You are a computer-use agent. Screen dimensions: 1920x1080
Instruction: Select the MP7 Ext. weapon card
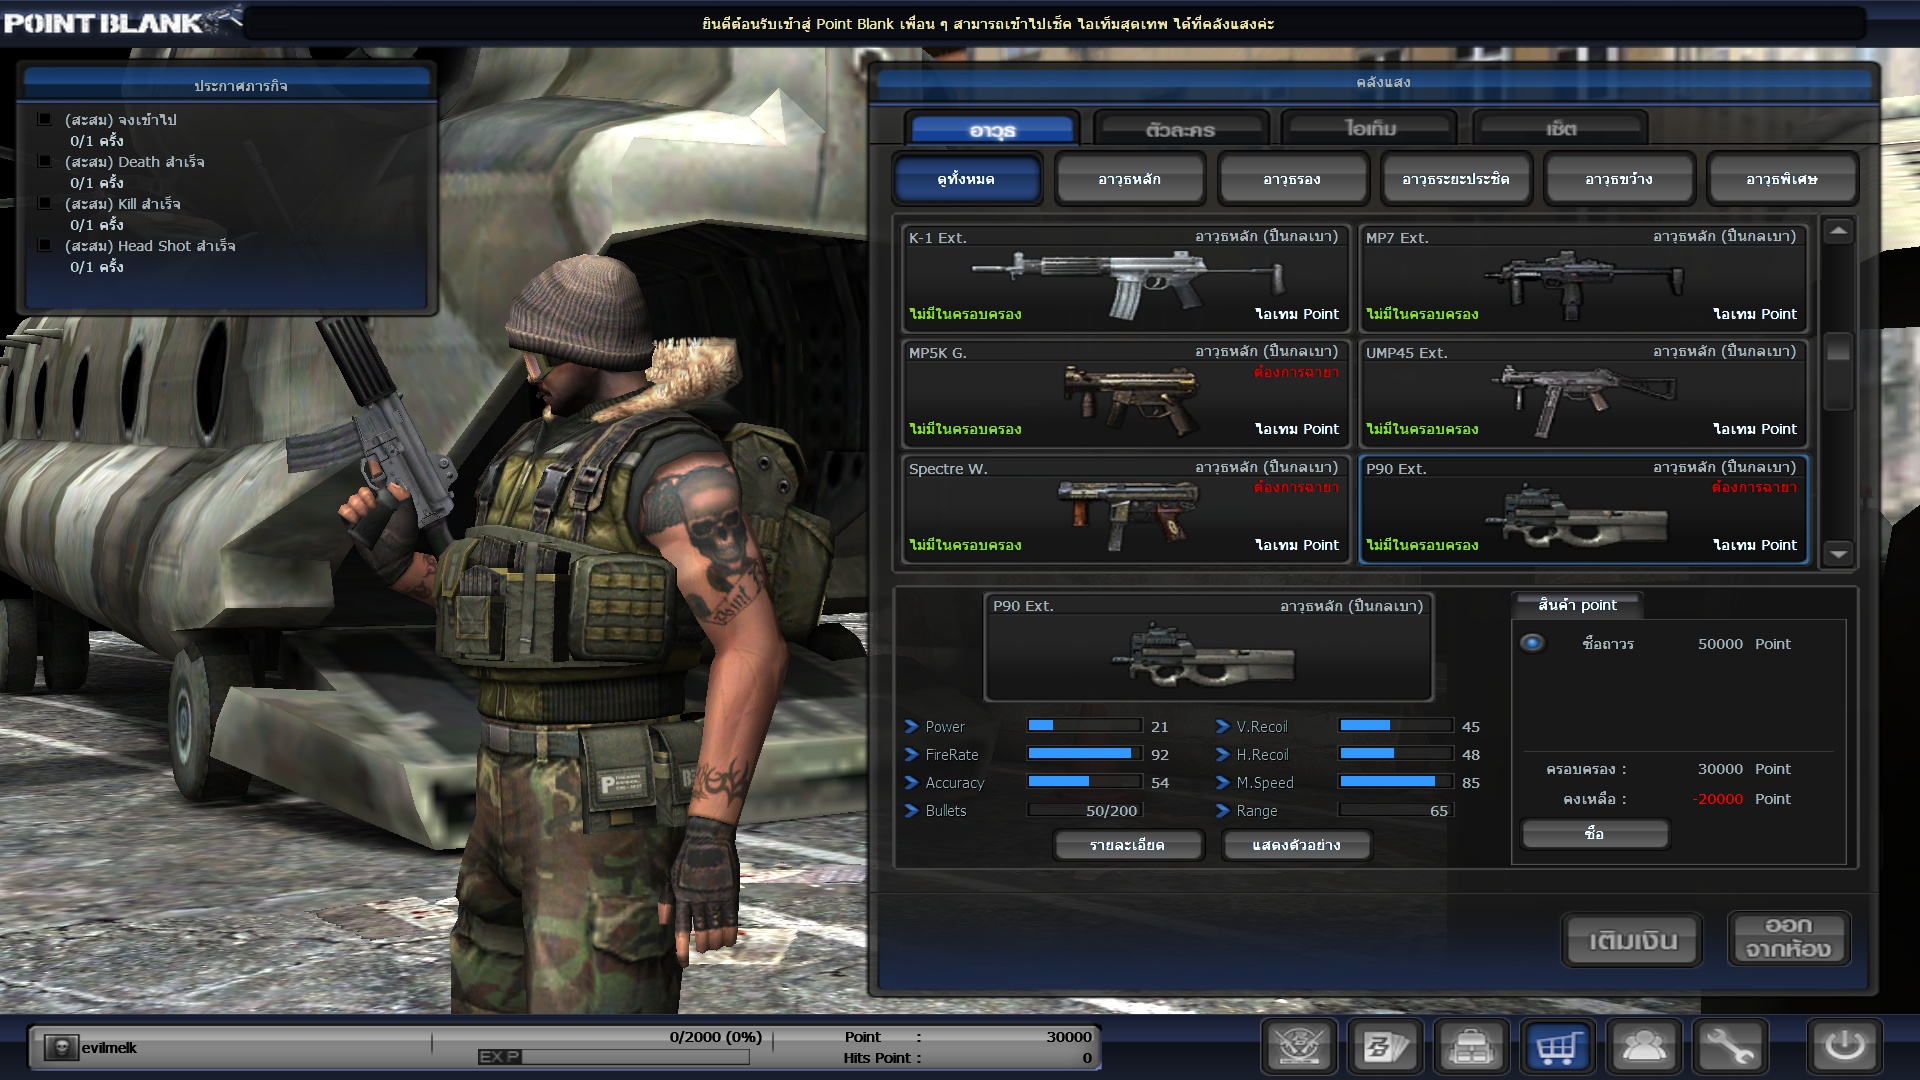coord(1582,277)
